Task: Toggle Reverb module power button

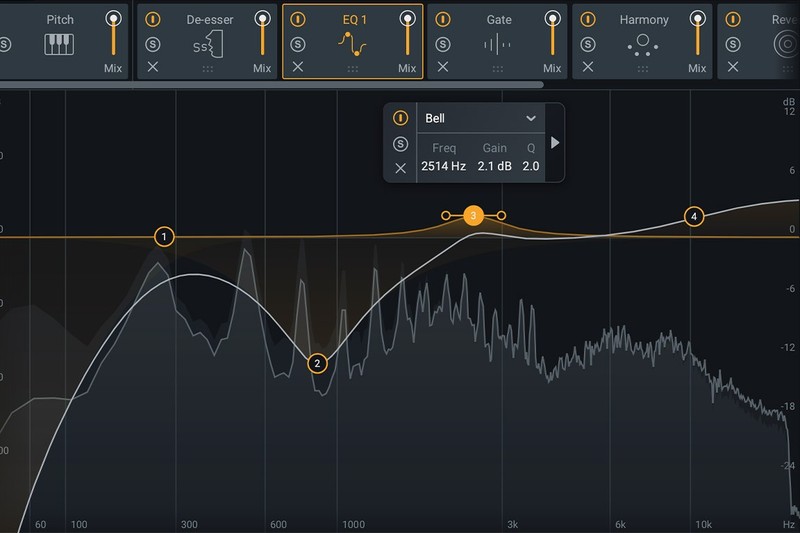Action: click(x=733, y=19)
